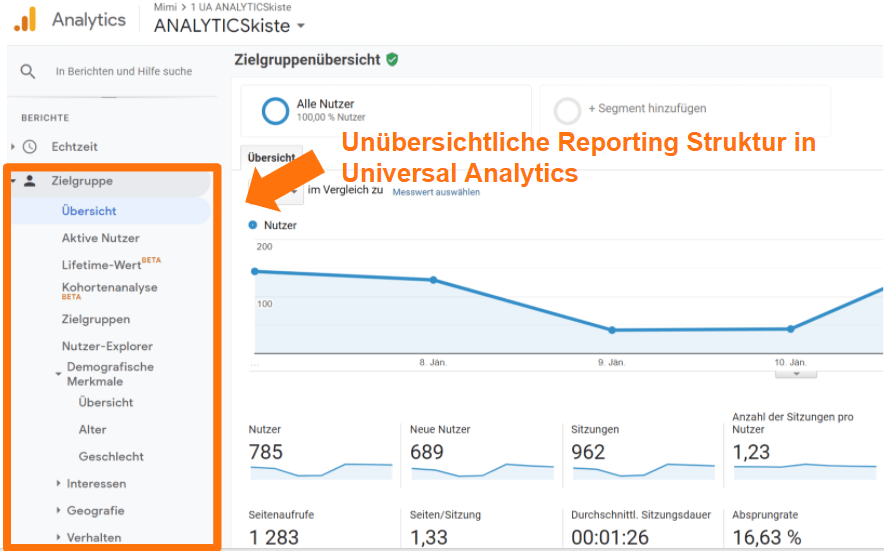
Task: Click the Google Analytics logo icon
Action: pyautogui.click(x=25, y=19)
